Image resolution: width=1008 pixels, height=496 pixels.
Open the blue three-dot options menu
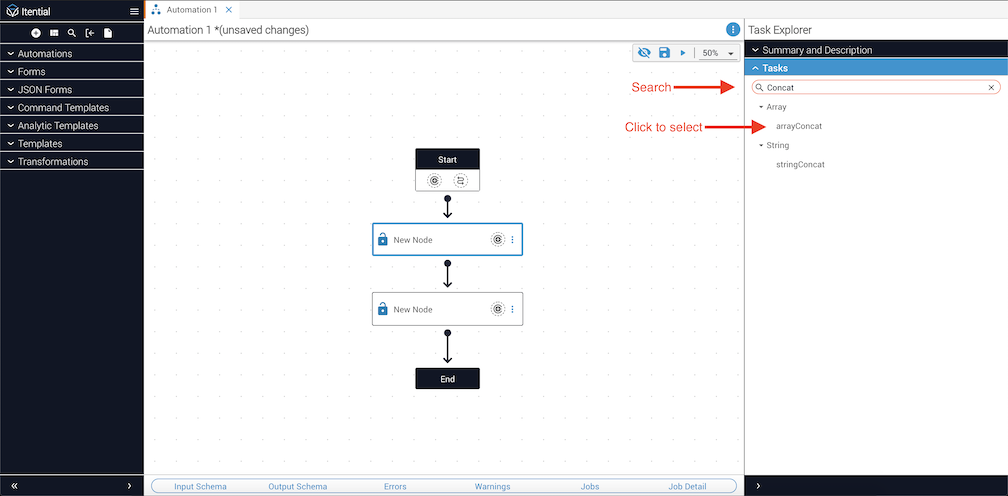tap(732, 30)
